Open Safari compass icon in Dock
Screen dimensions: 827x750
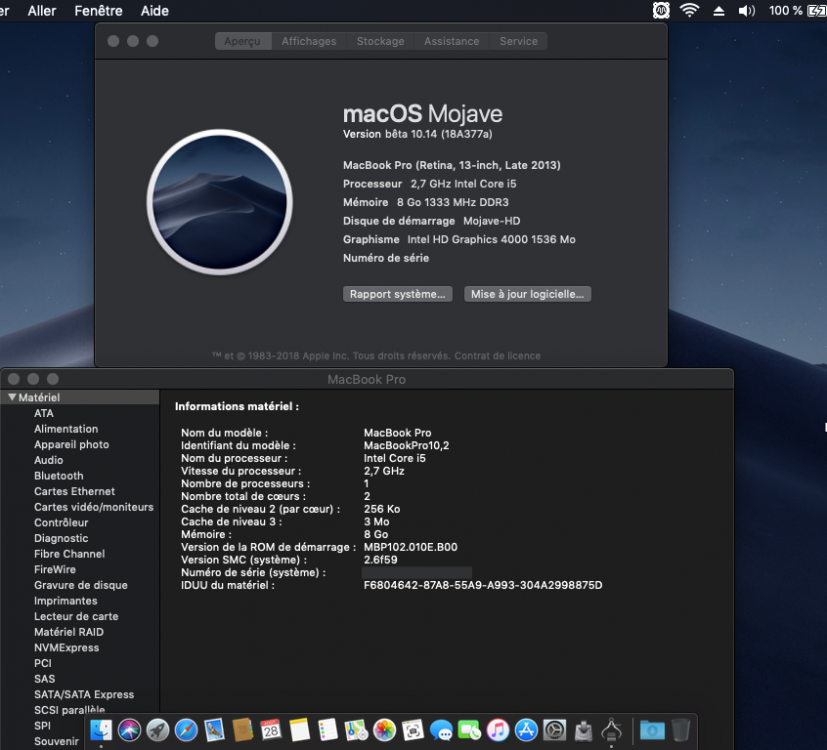[x=186, y=730]
